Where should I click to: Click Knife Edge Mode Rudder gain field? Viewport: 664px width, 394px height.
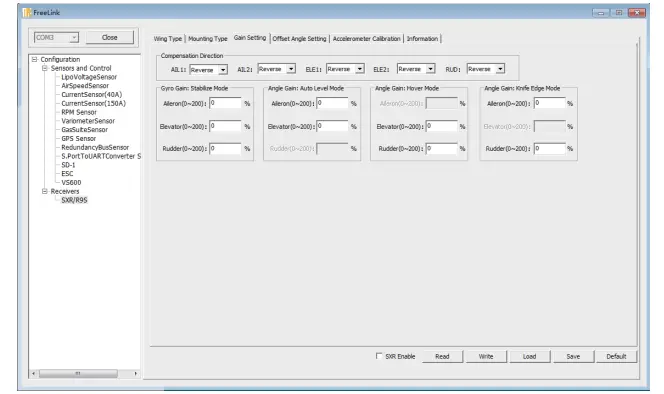pos(550,149)
